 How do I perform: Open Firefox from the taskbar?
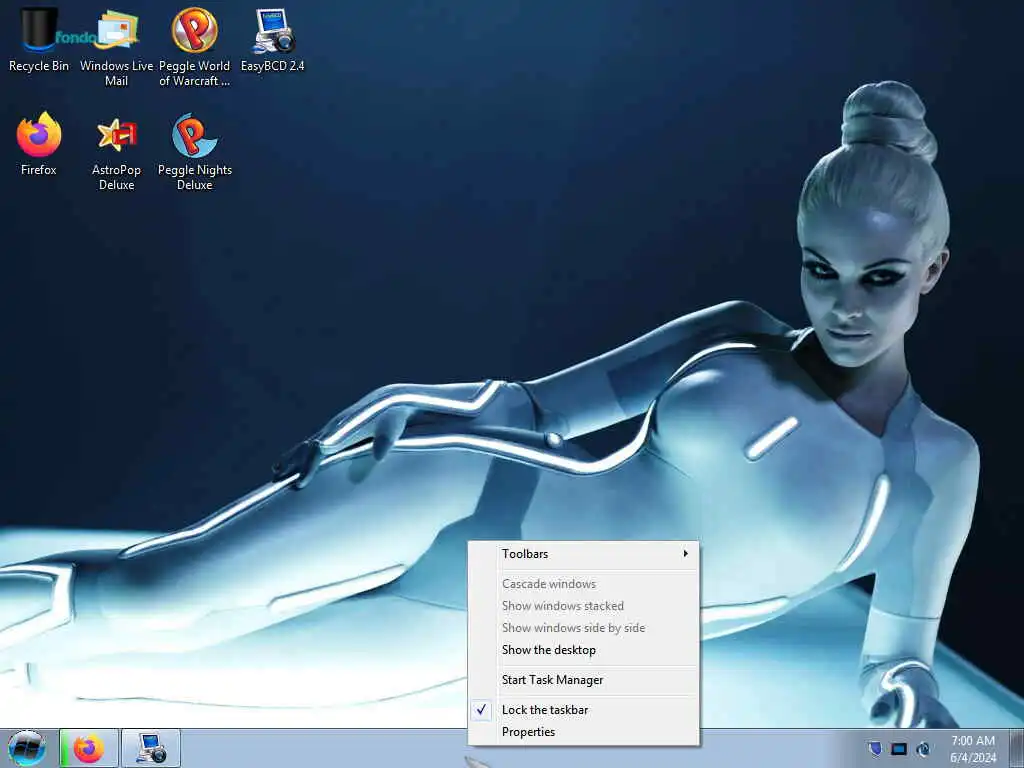click(x=89, y=748)
